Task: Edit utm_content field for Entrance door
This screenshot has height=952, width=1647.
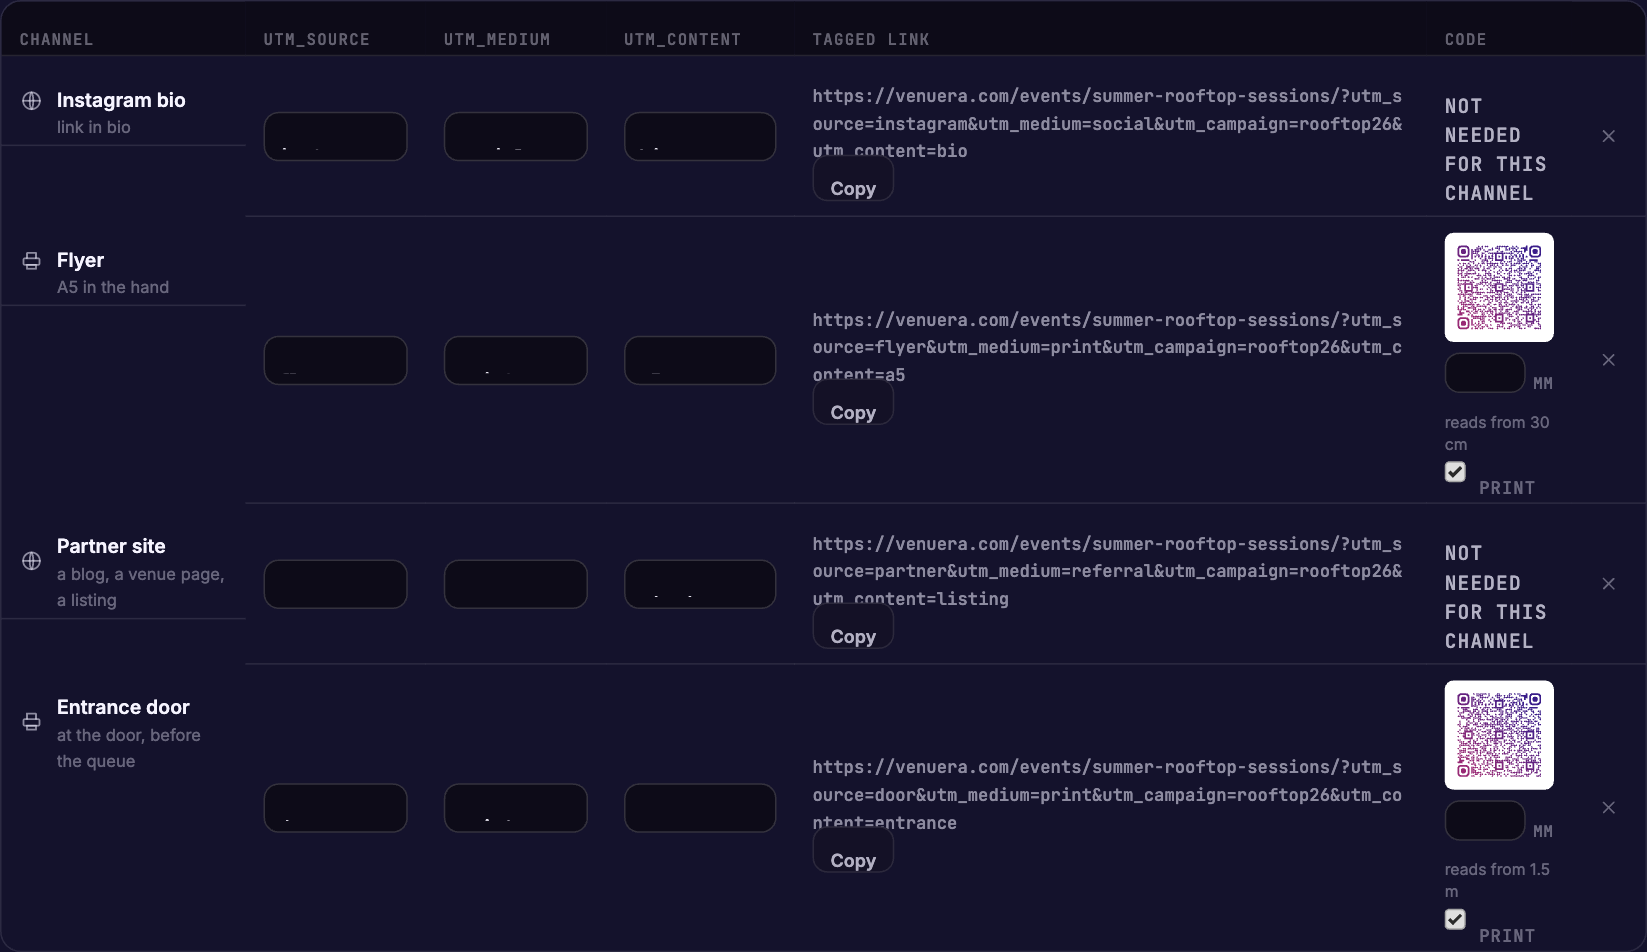Action: click(x=700, y=808)
